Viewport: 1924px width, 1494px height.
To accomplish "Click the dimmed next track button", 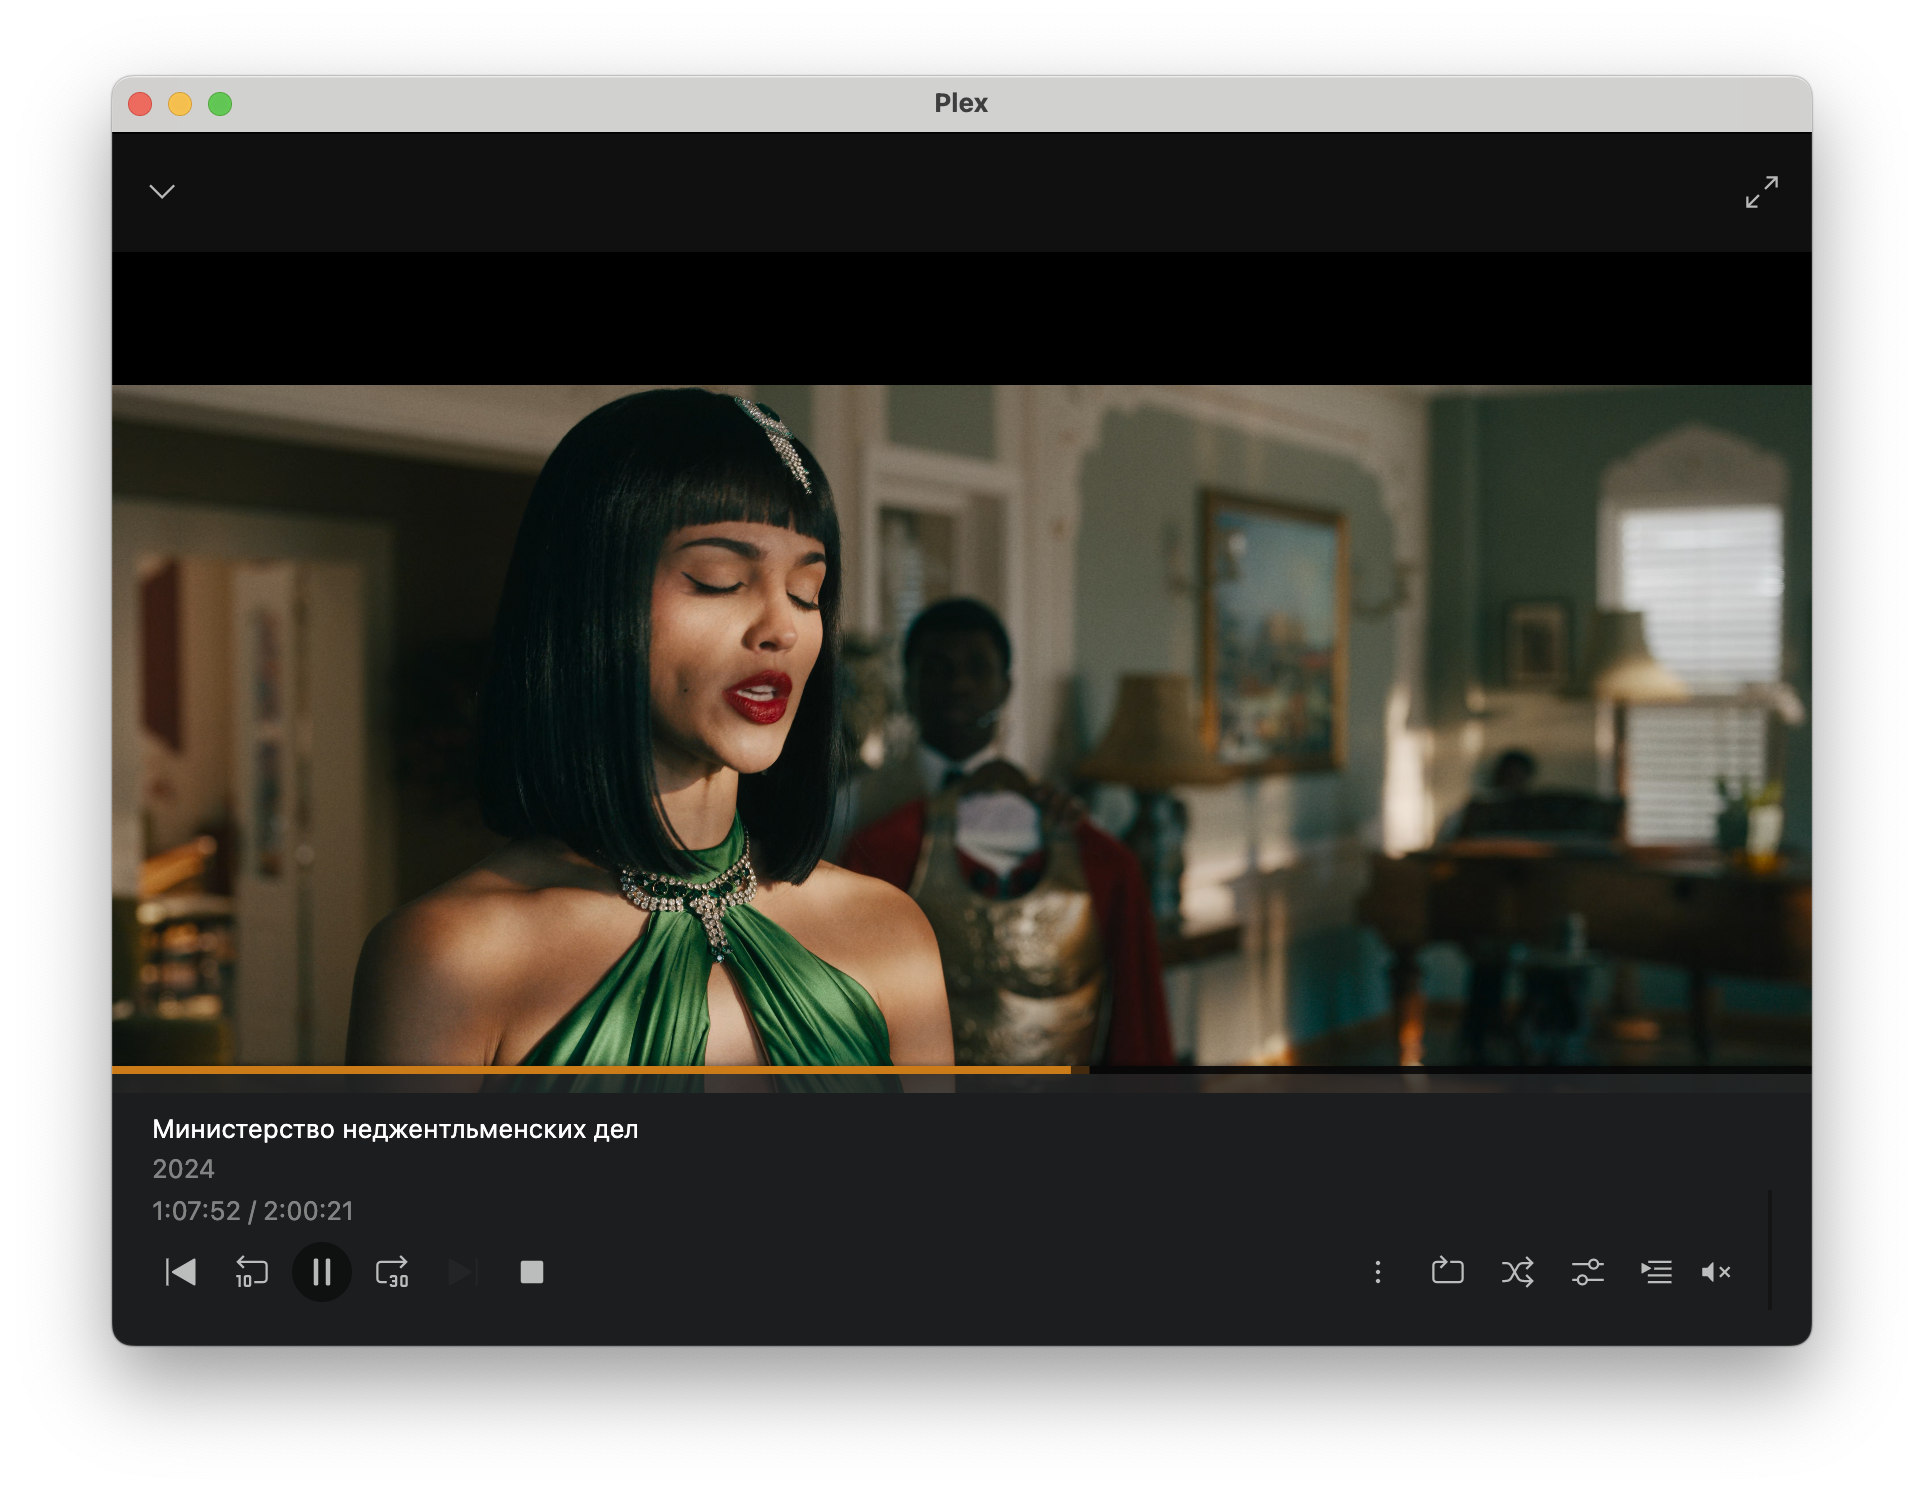I will (x=462, y=1272).
